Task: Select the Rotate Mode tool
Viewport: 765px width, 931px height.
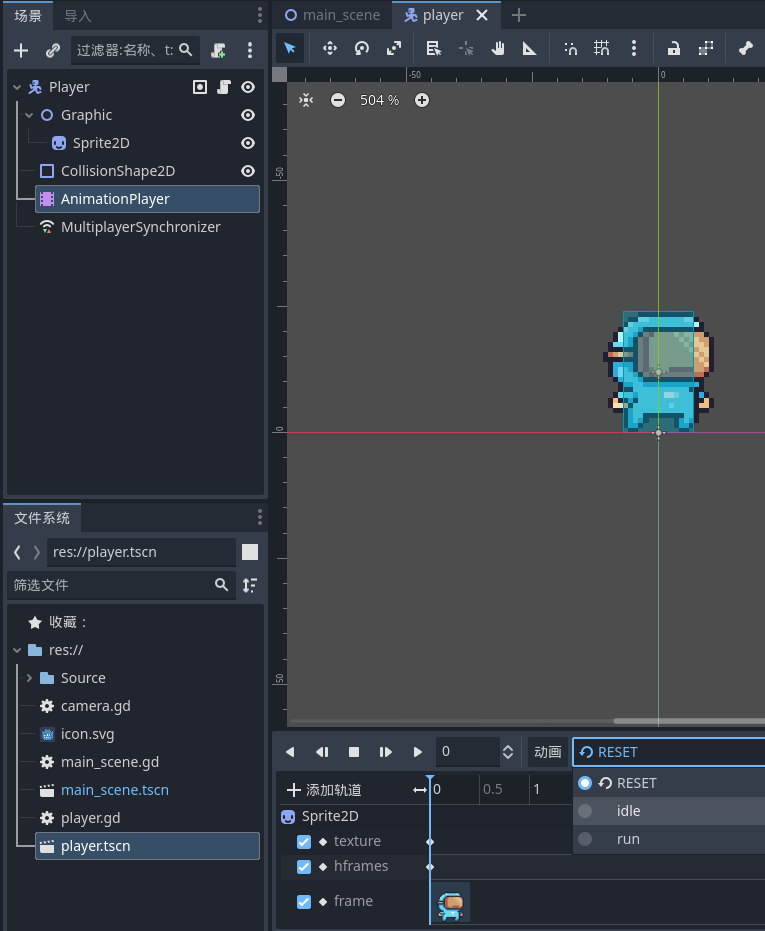Action: point(362,48)
